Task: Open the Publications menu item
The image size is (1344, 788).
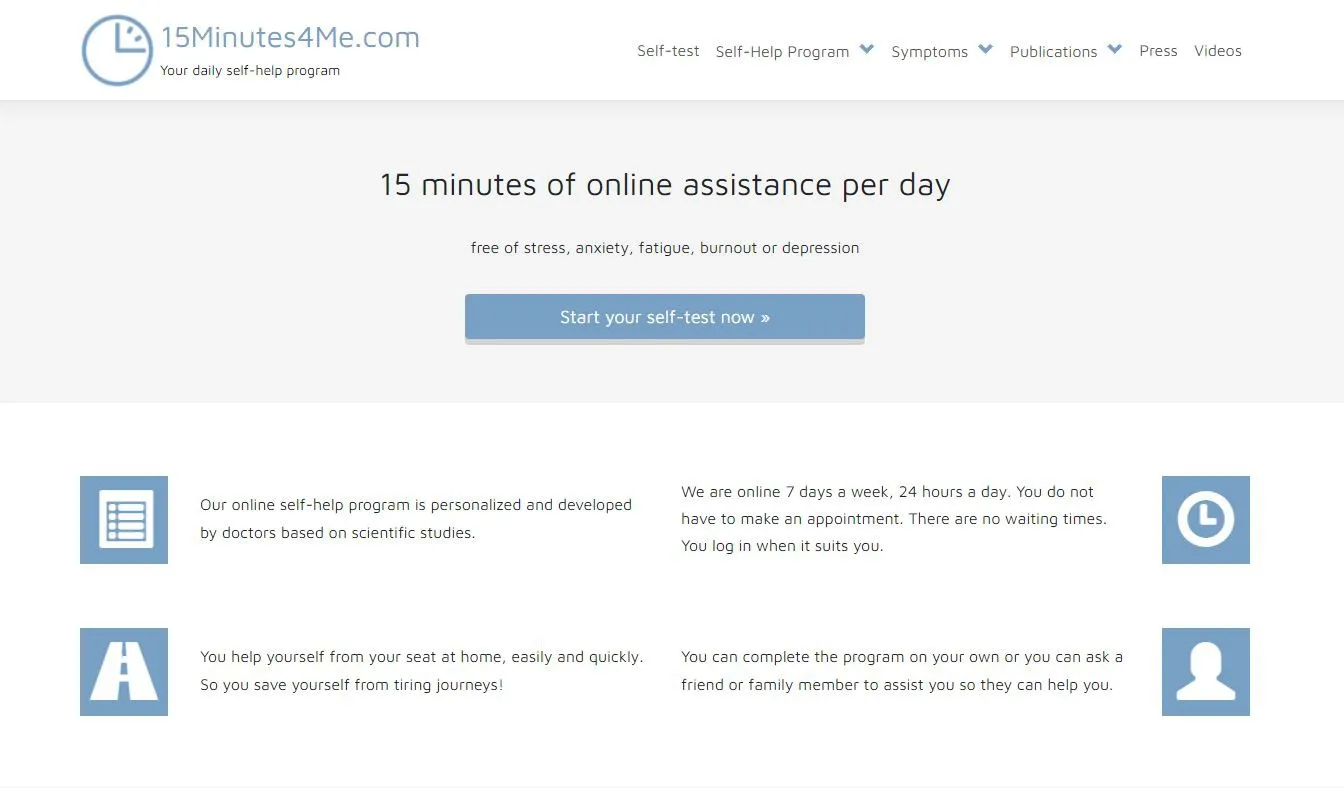Action: [1053, 52]
